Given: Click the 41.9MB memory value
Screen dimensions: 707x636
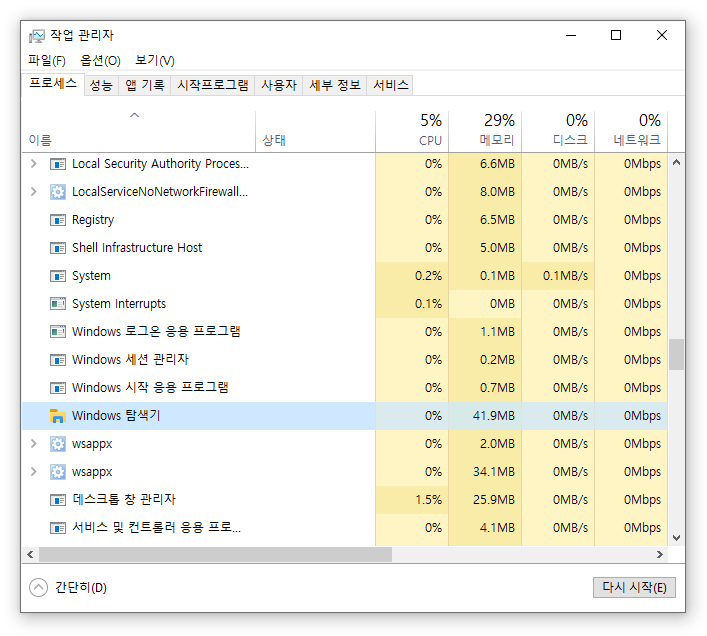Looking at the screenshot, I should (494, 416).
